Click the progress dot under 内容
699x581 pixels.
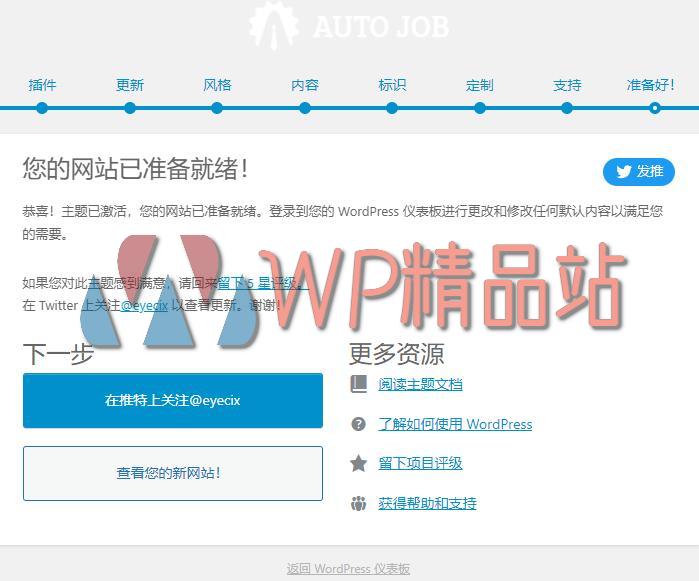click(x=304, y=108)
